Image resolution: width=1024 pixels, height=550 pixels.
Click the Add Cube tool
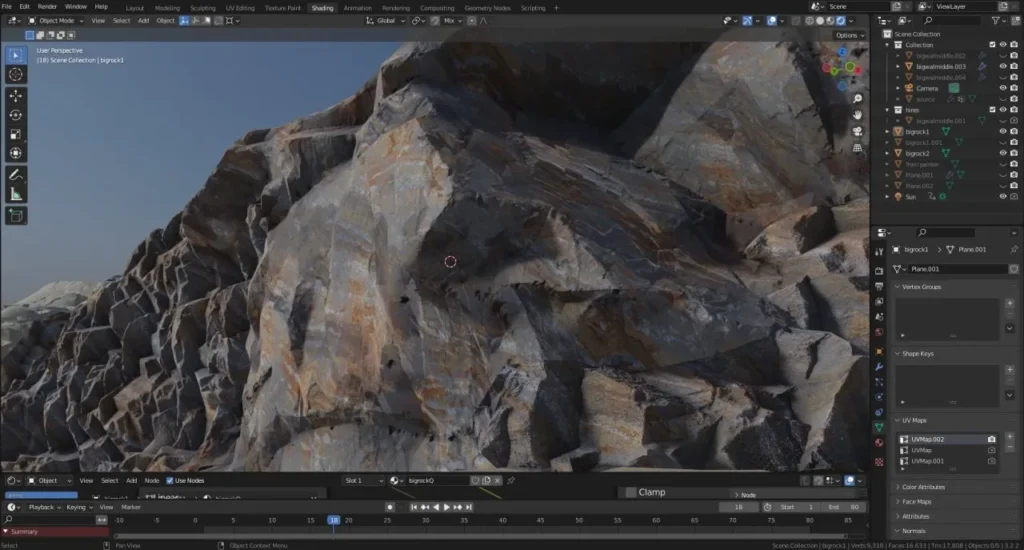[16, 215]
